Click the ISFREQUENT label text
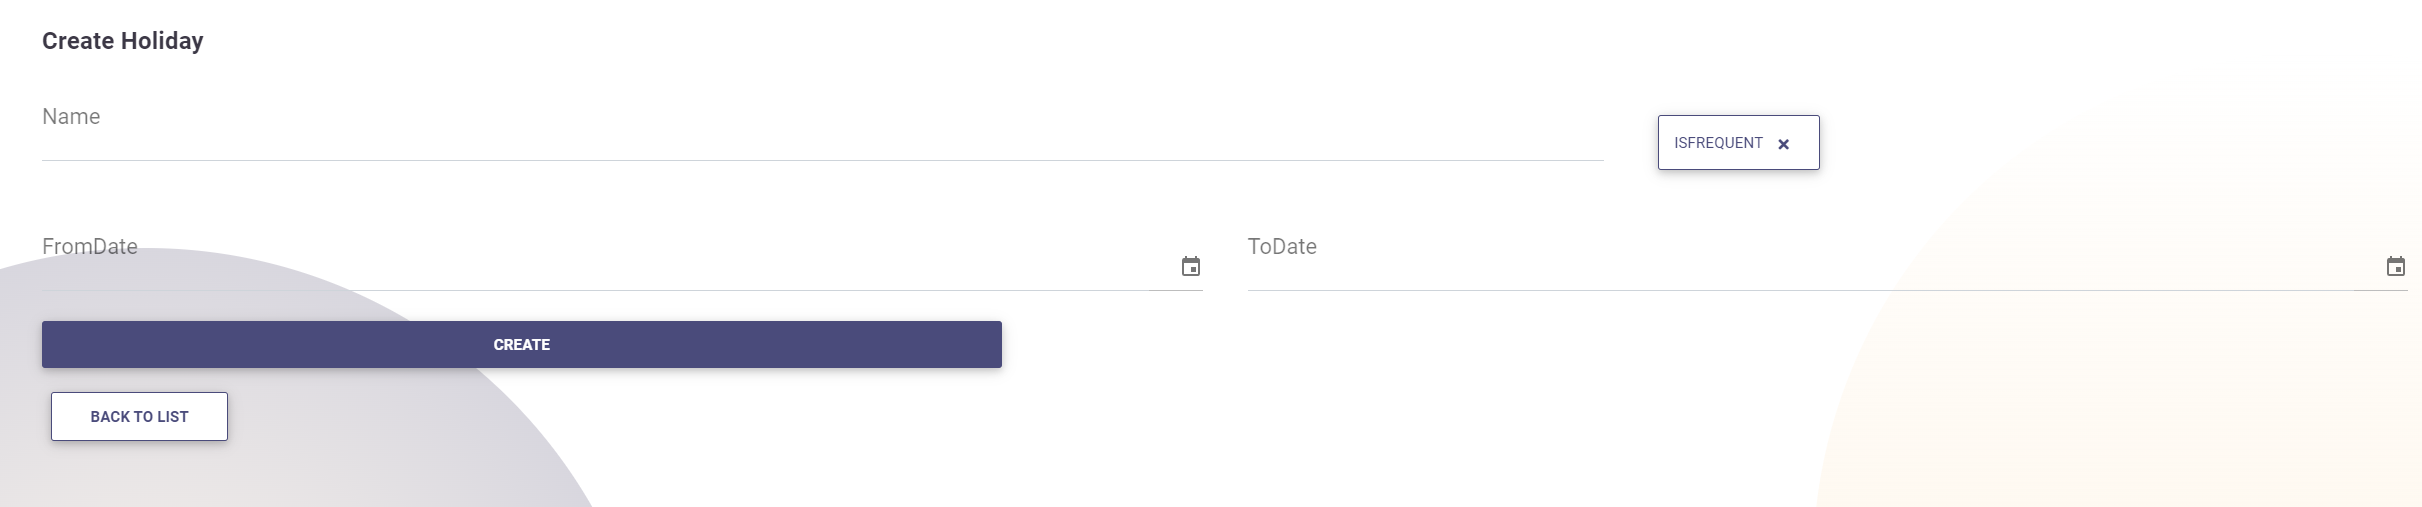Screen dimensions: 2422x507 pos(1718,143)
